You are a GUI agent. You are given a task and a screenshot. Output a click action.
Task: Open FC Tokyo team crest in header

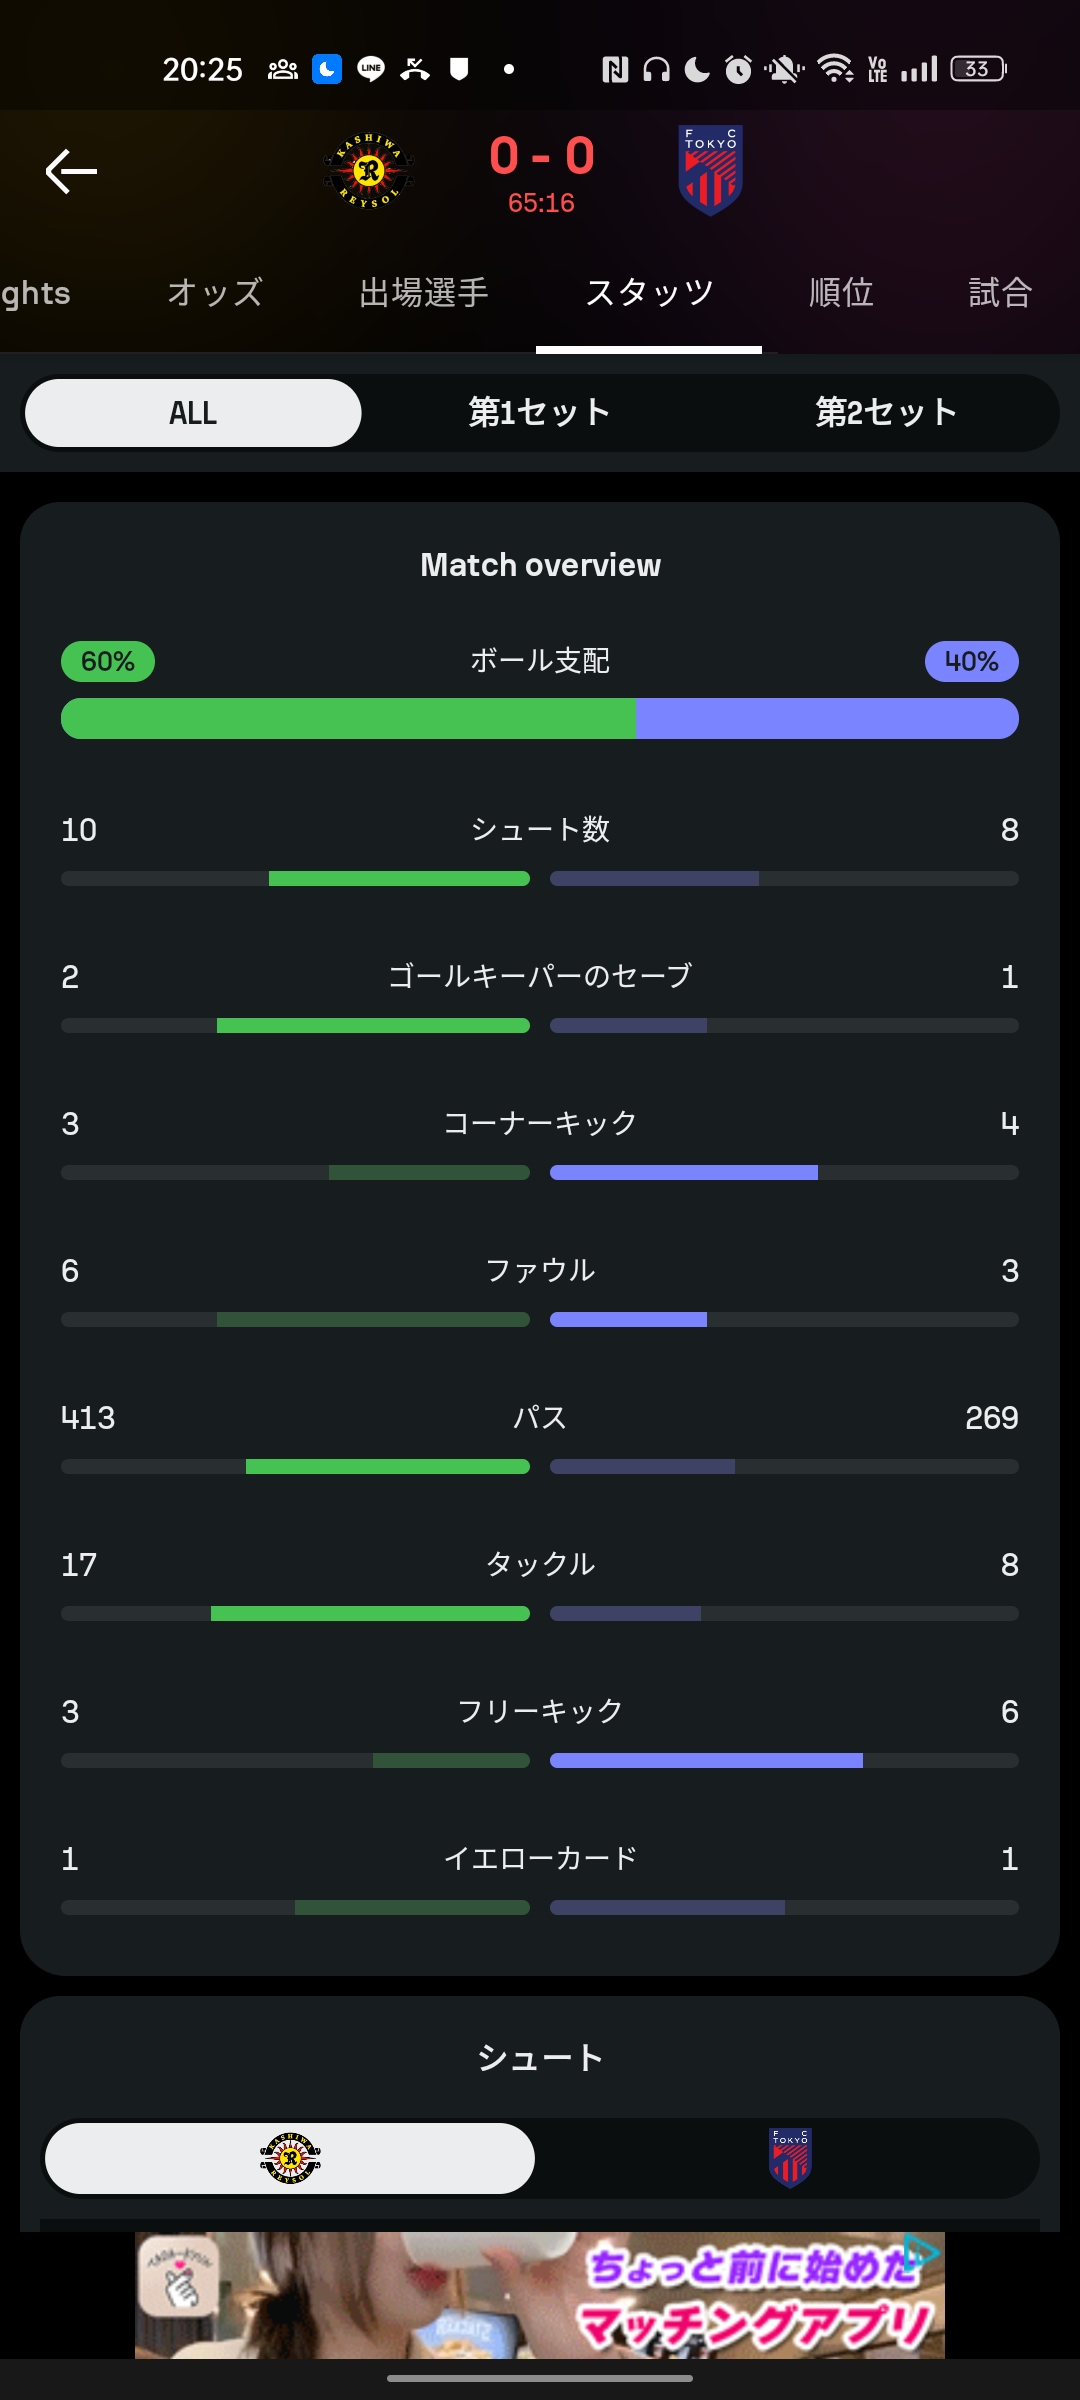tap(710, 171)
